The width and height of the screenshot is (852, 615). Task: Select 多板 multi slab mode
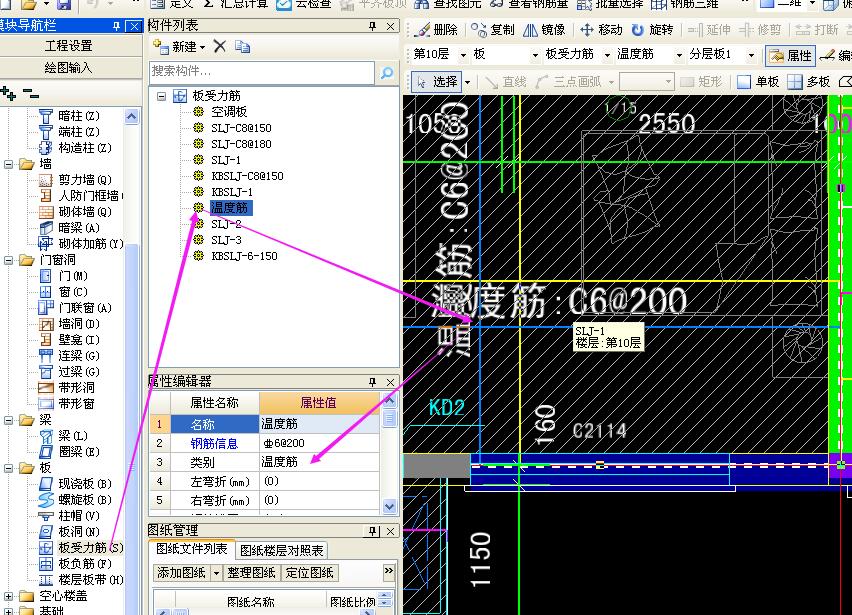[809, 82]
